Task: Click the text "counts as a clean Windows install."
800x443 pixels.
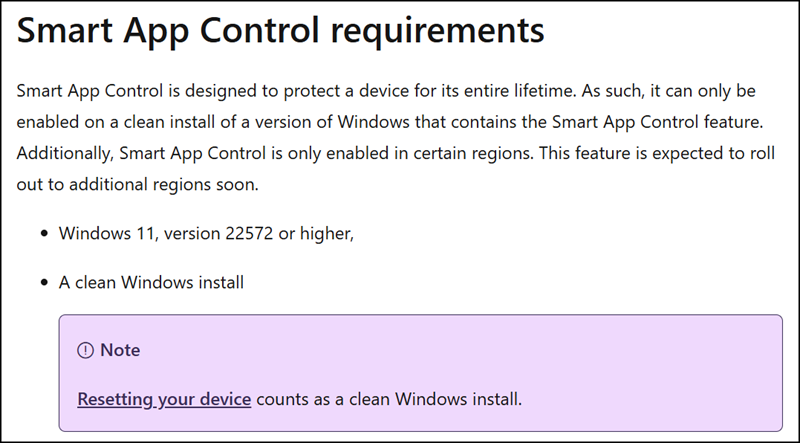Action: point(388,400)
